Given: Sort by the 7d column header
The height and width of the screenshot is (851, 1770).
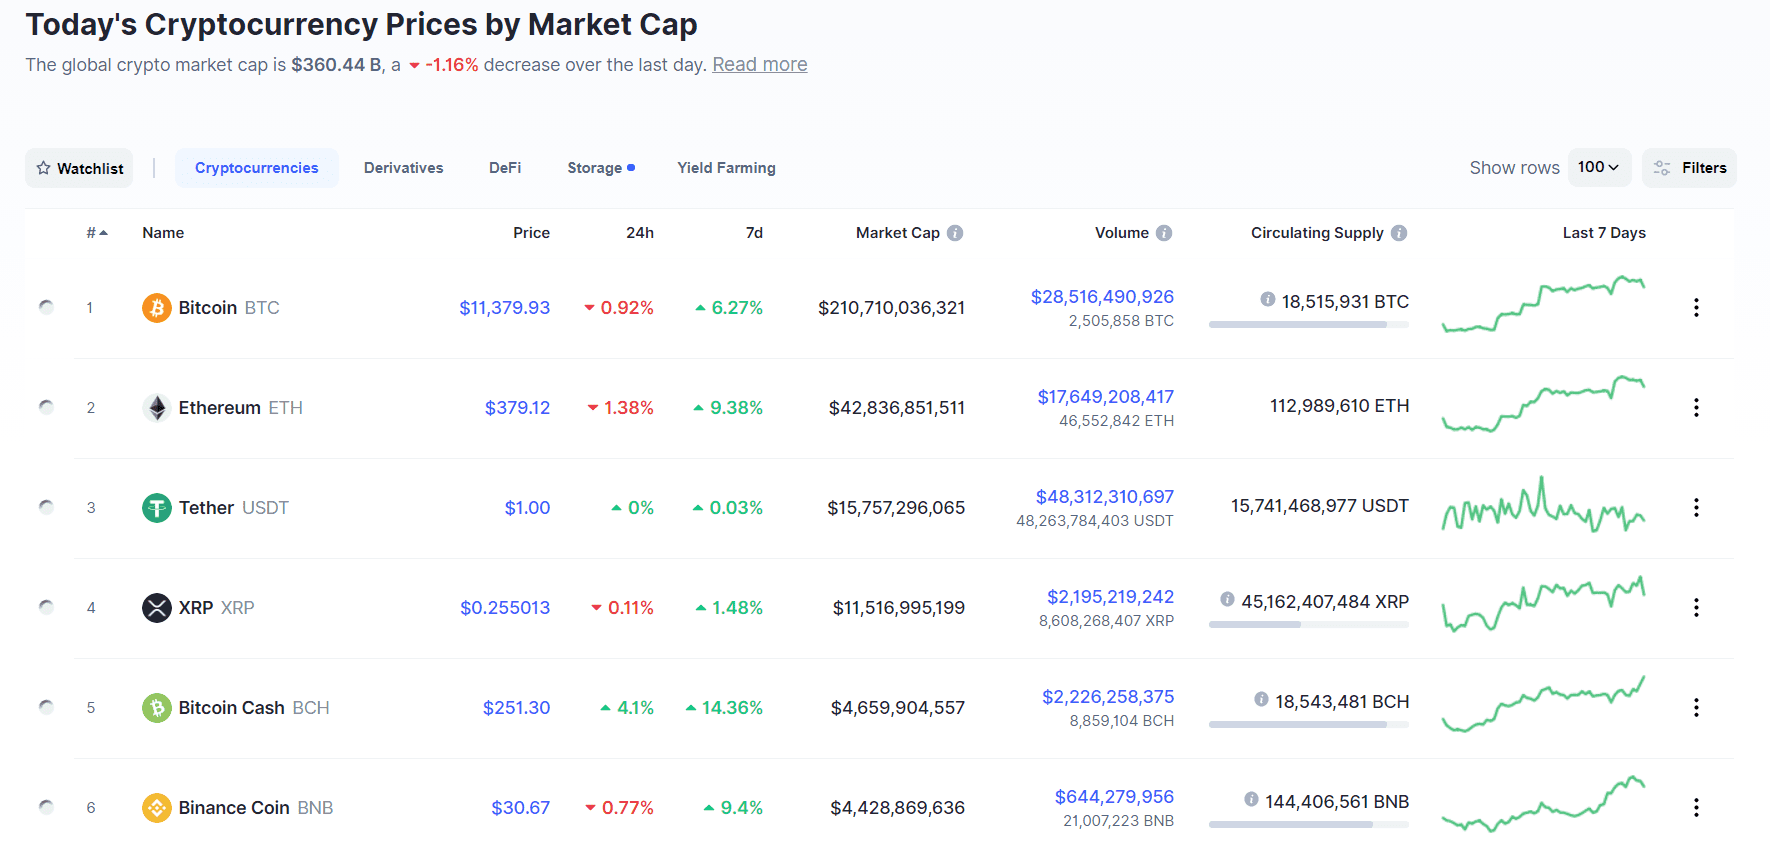Looking at the screenshot, I should 754,233.
